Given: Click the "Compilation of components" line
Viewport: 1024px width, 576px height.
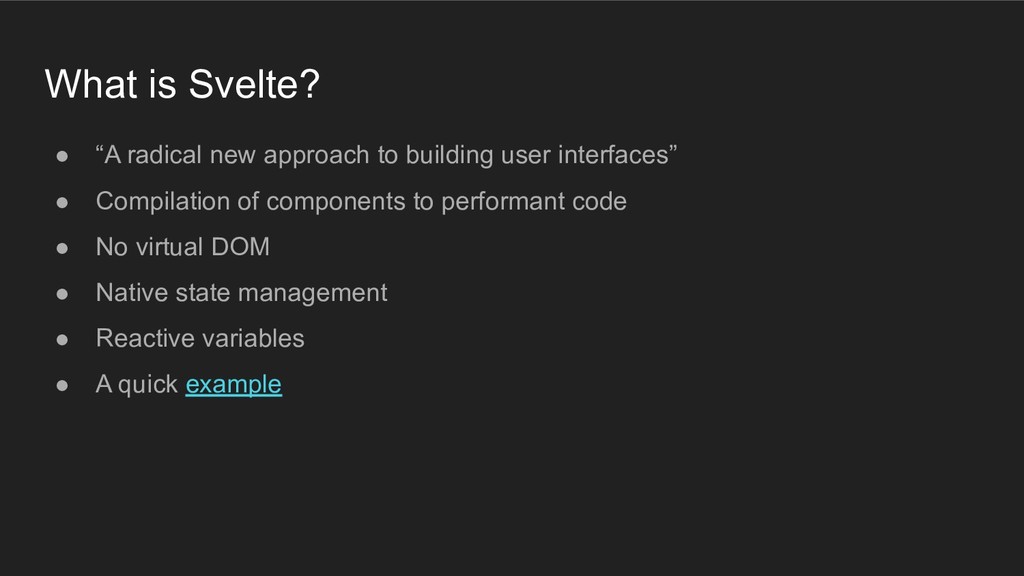Looking at the screenshot, I should pyautogui.click(x=361, y=202).
